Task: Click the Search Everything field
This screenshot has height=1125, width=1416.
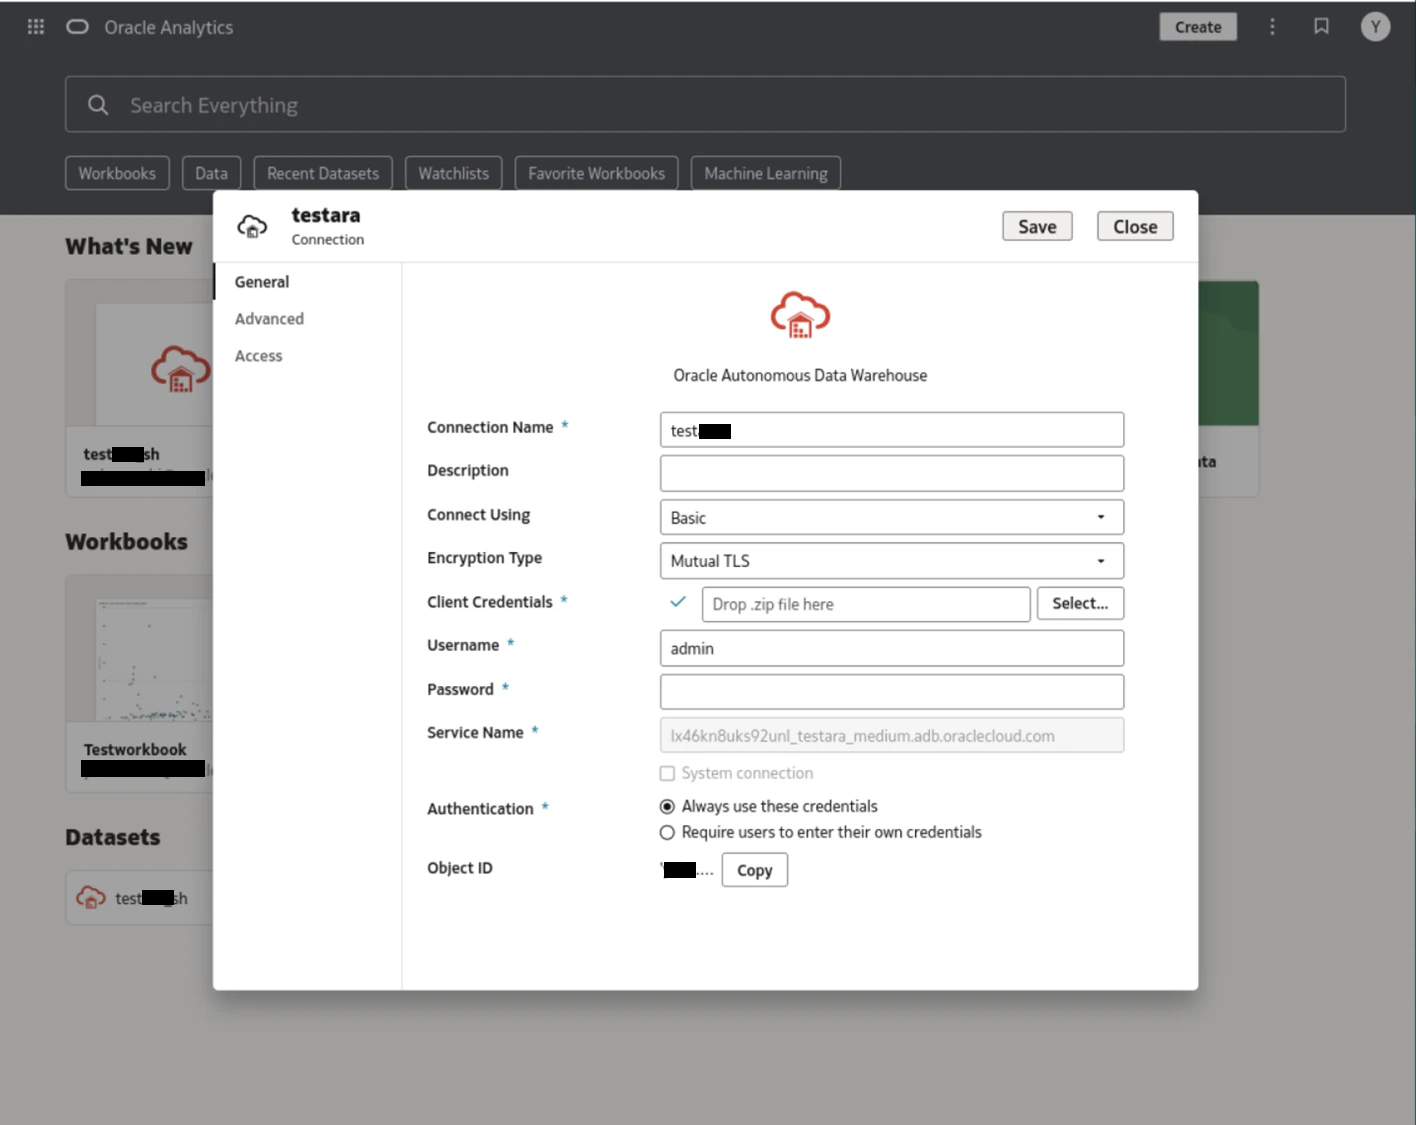Action: 705,105
